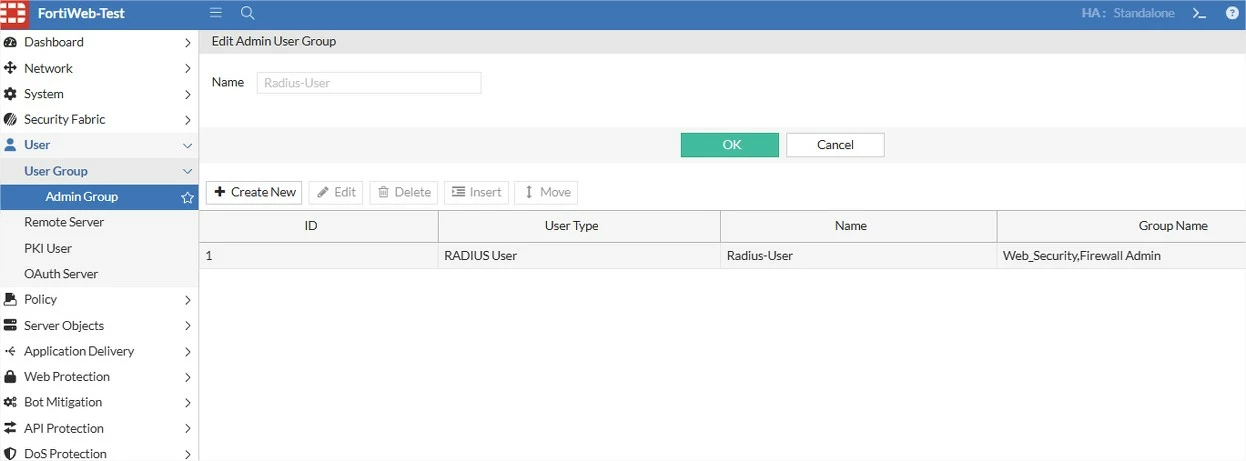Screen dimensions: 1246x461
Task: Click the Move toolbar button
Action: pyautogui.click(x=546, y=192)
